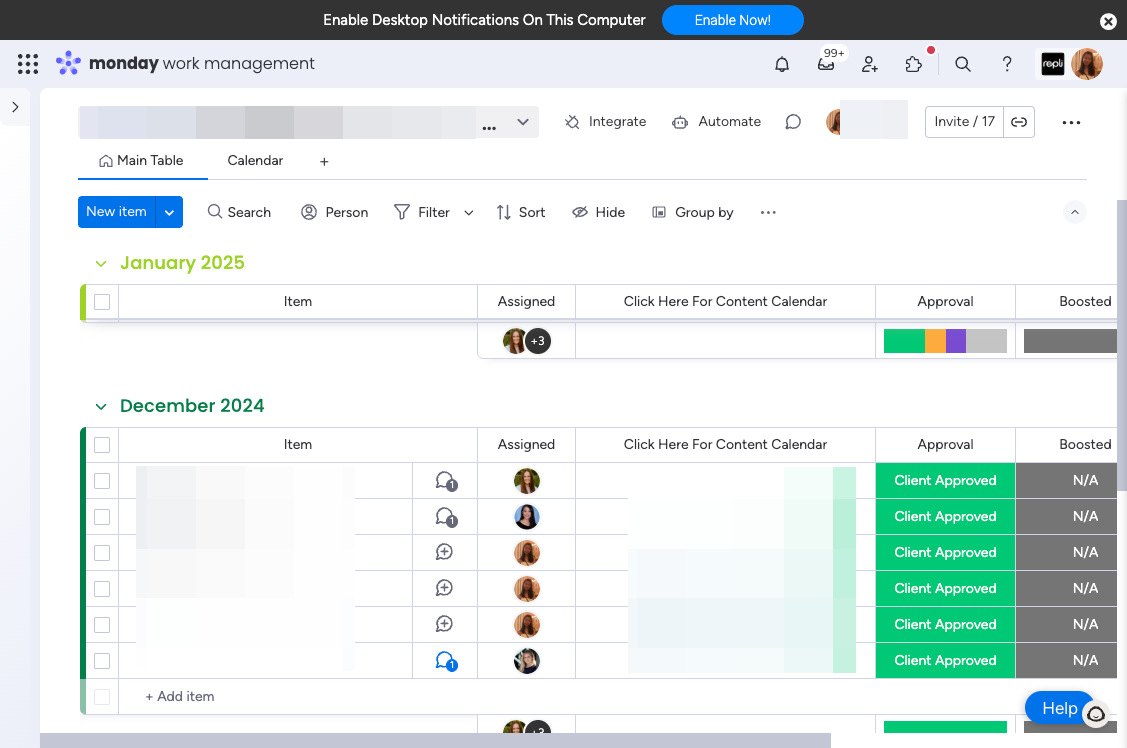Click the Group by toolbar item
Image resolution: width=1127 pixels, height=748 pixels.
pyautogui.click(x=693, y=213)
